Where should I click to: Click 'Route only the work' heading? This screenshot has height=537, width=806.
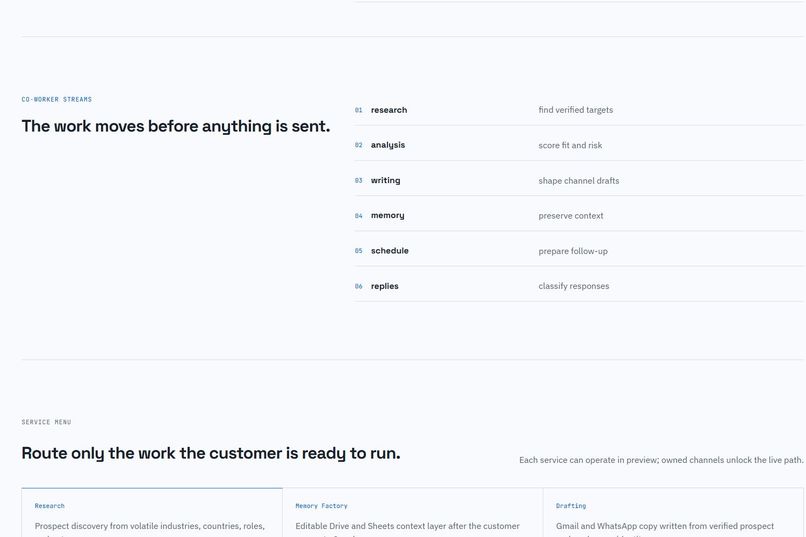[211, 453]
